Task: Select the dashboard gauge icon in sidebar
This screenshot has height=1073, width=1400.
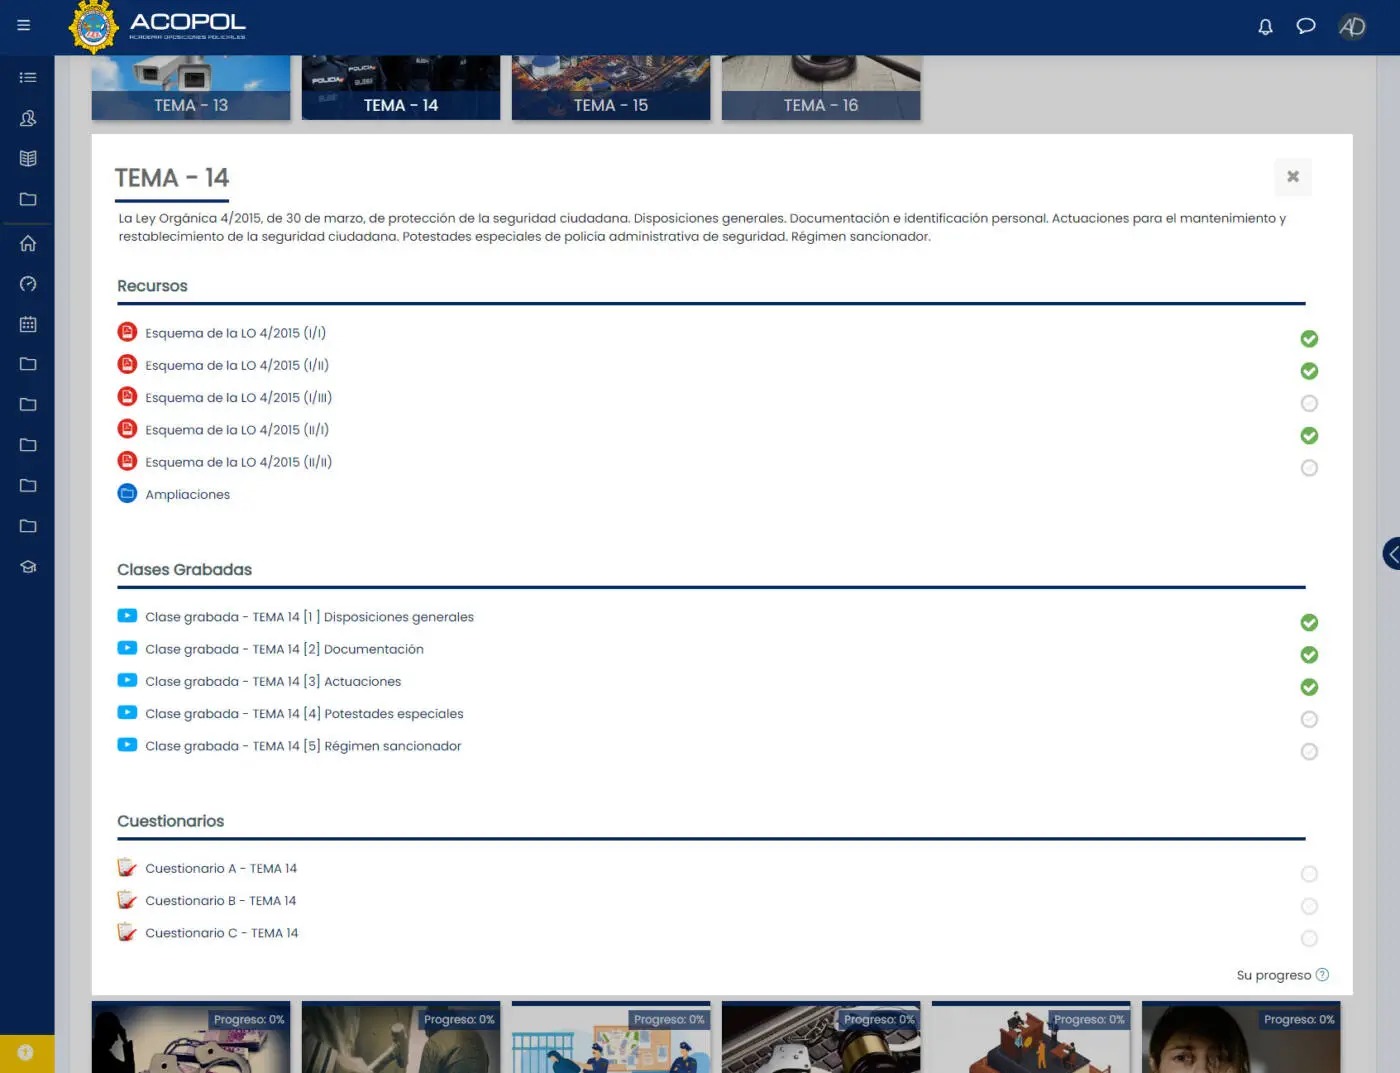Action: 27,284
